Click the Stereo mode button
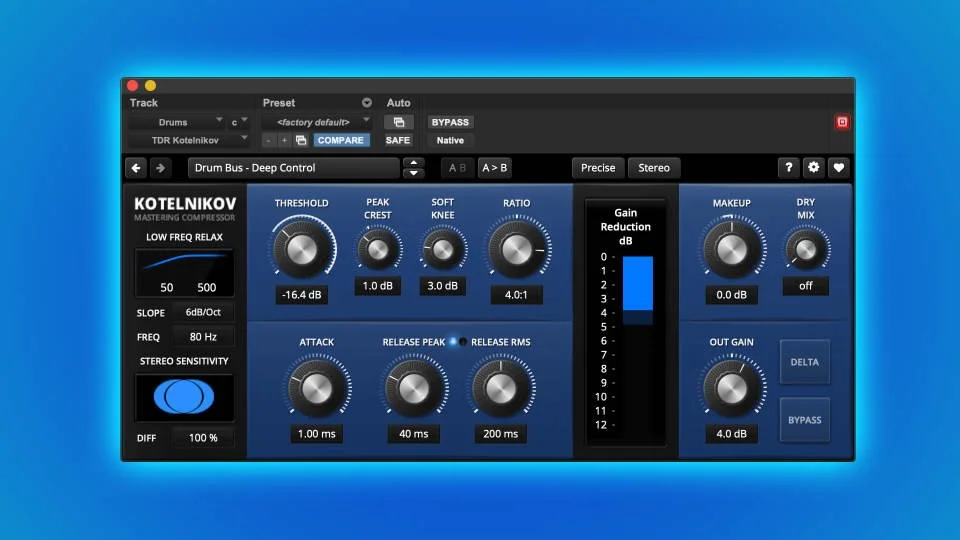 click(x=654, y=168)
